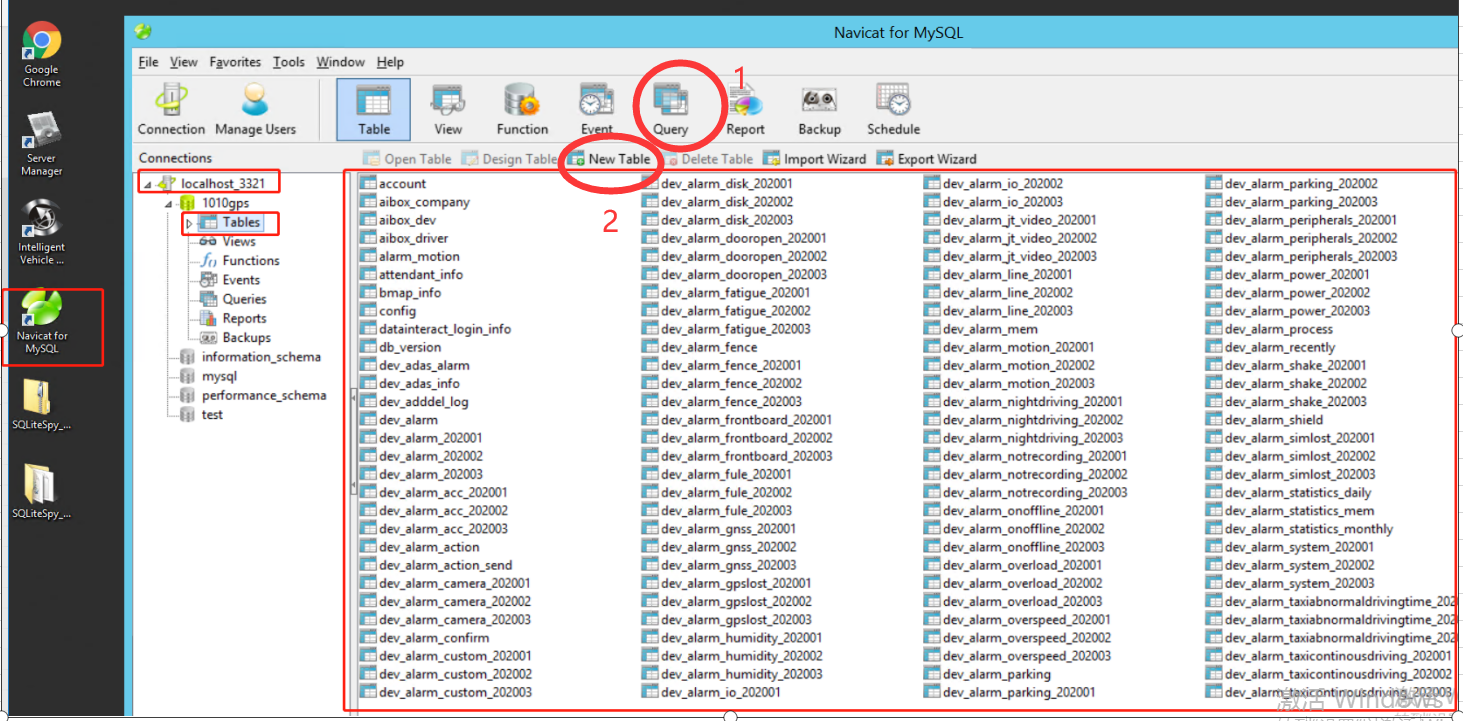Image resolution: width=1463 pixels, height=721 pixels.
Task: Click the Export Wizard button
Action: tap(926, 158)
